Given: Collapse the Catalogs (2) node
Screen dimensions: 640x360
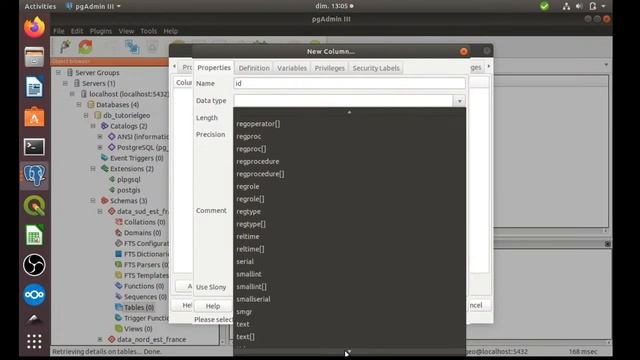Looking at the screenshot, I should tap(93, 126).
